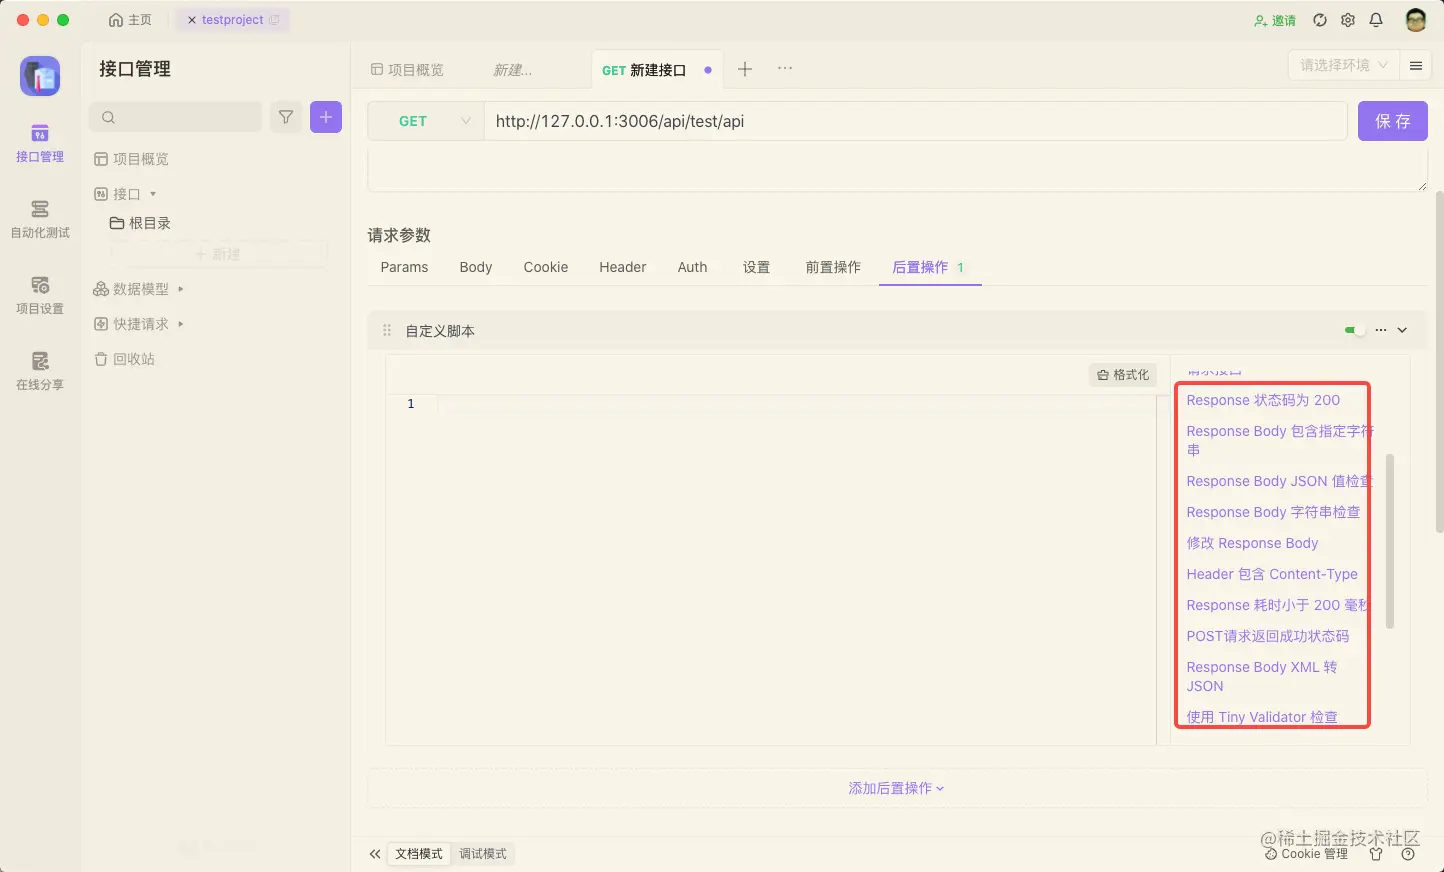Screen dimensions: 1444x872
Task: Open the 回收站 item
Action: 125,359
